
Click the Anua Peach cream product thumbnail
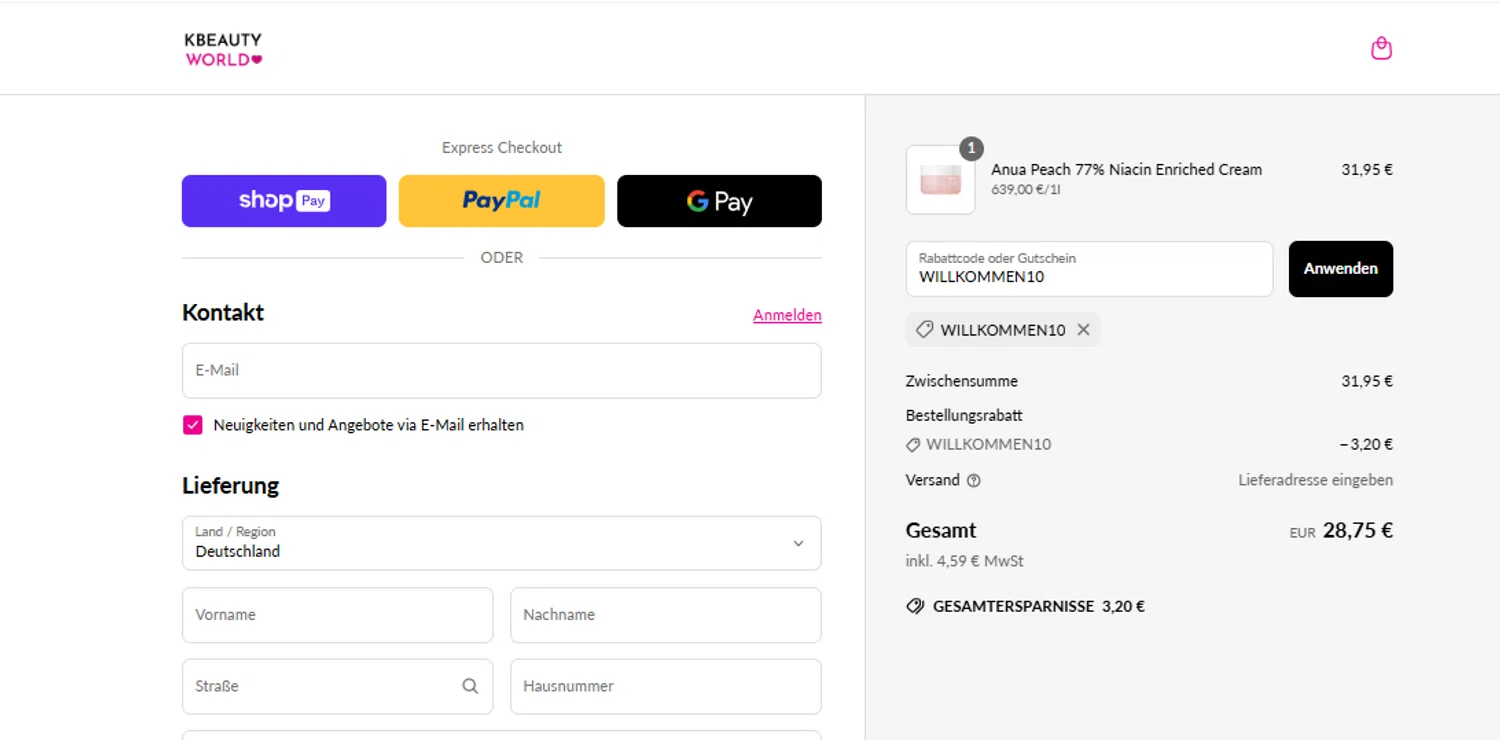[940, 180]
